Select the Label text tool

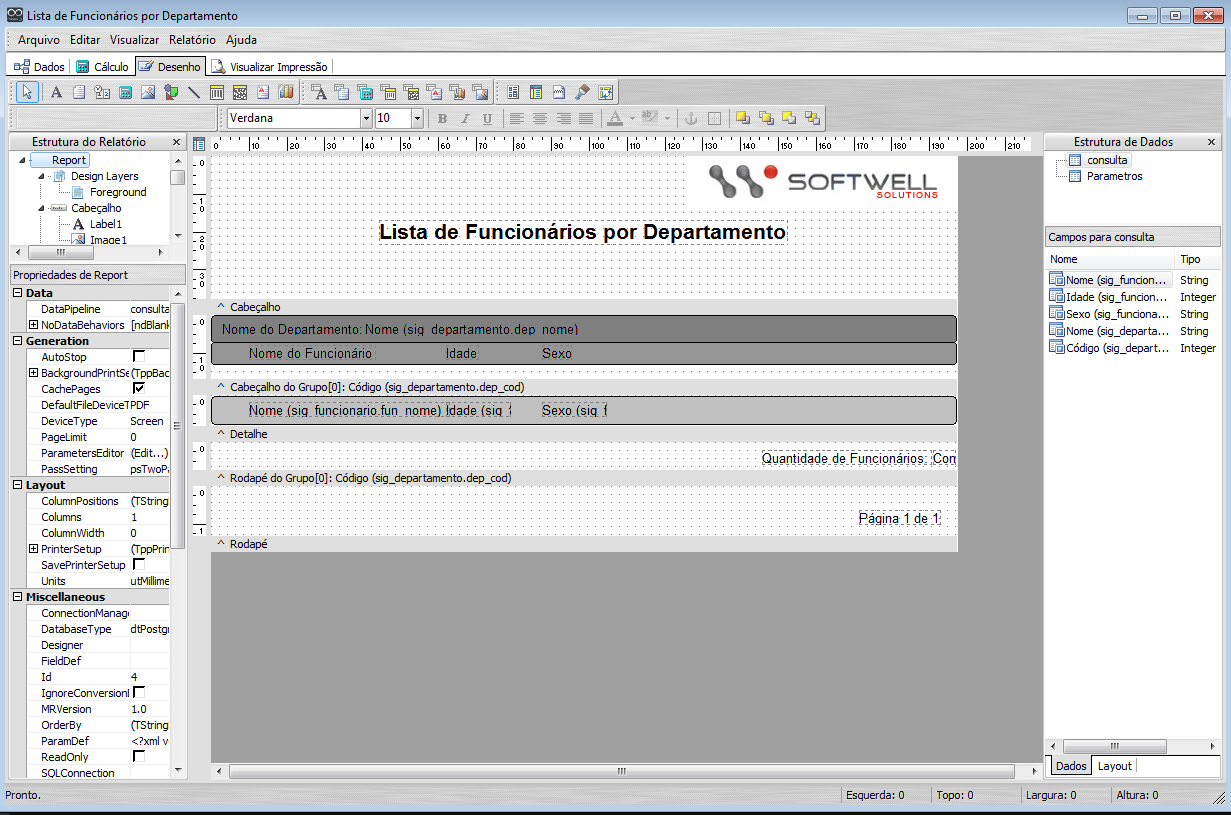tap(57, 92)
